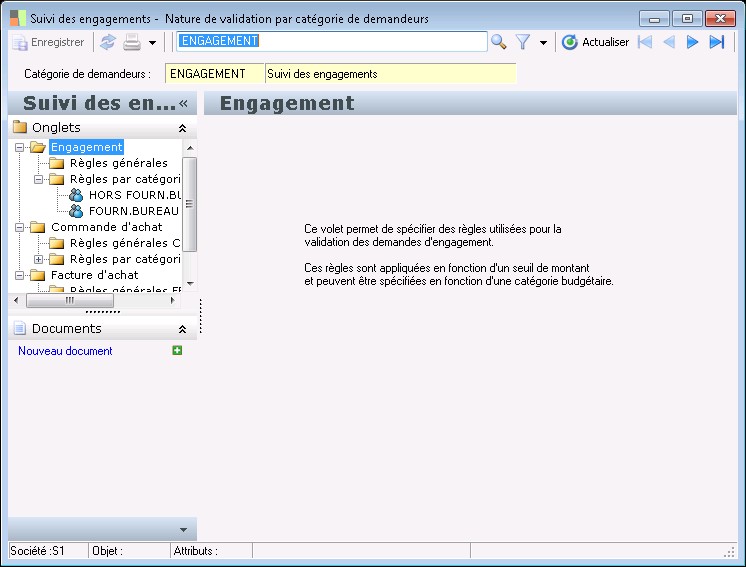Click the Facture d'achat folder icon
746x567 pixels.
[38, 275]
